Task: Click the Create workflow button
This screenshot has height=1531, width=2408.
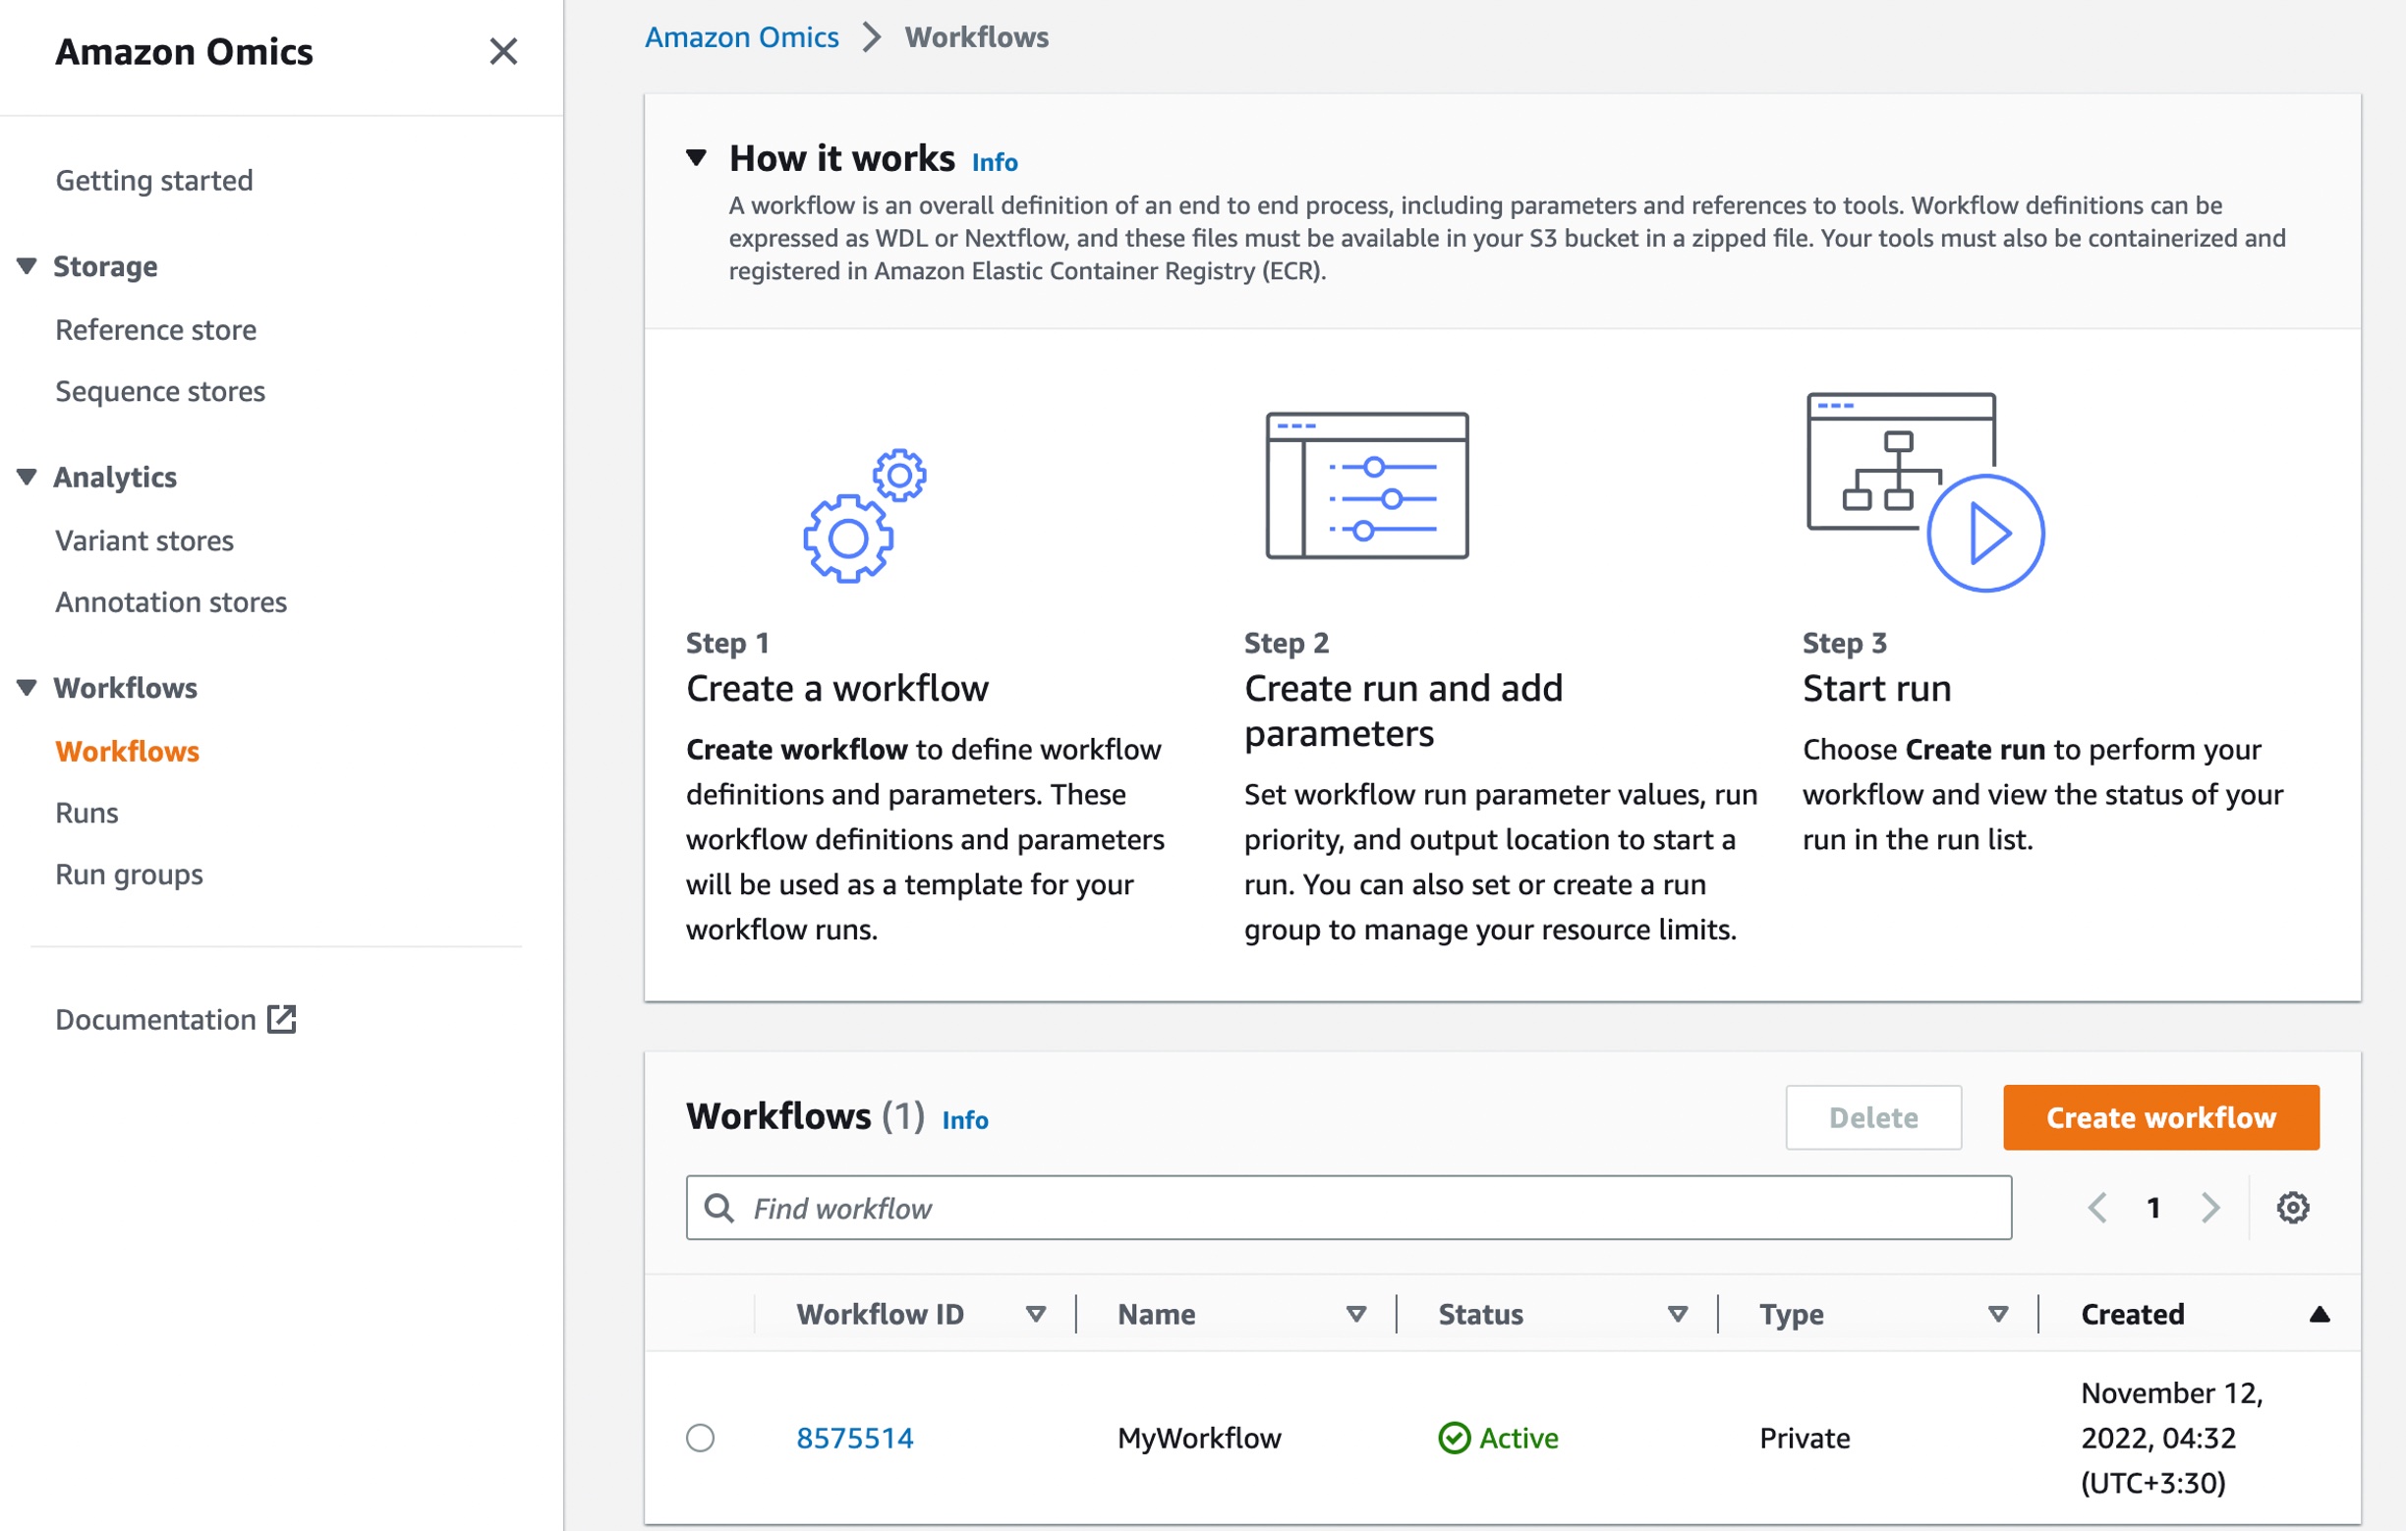Action: point(2160,1117)
